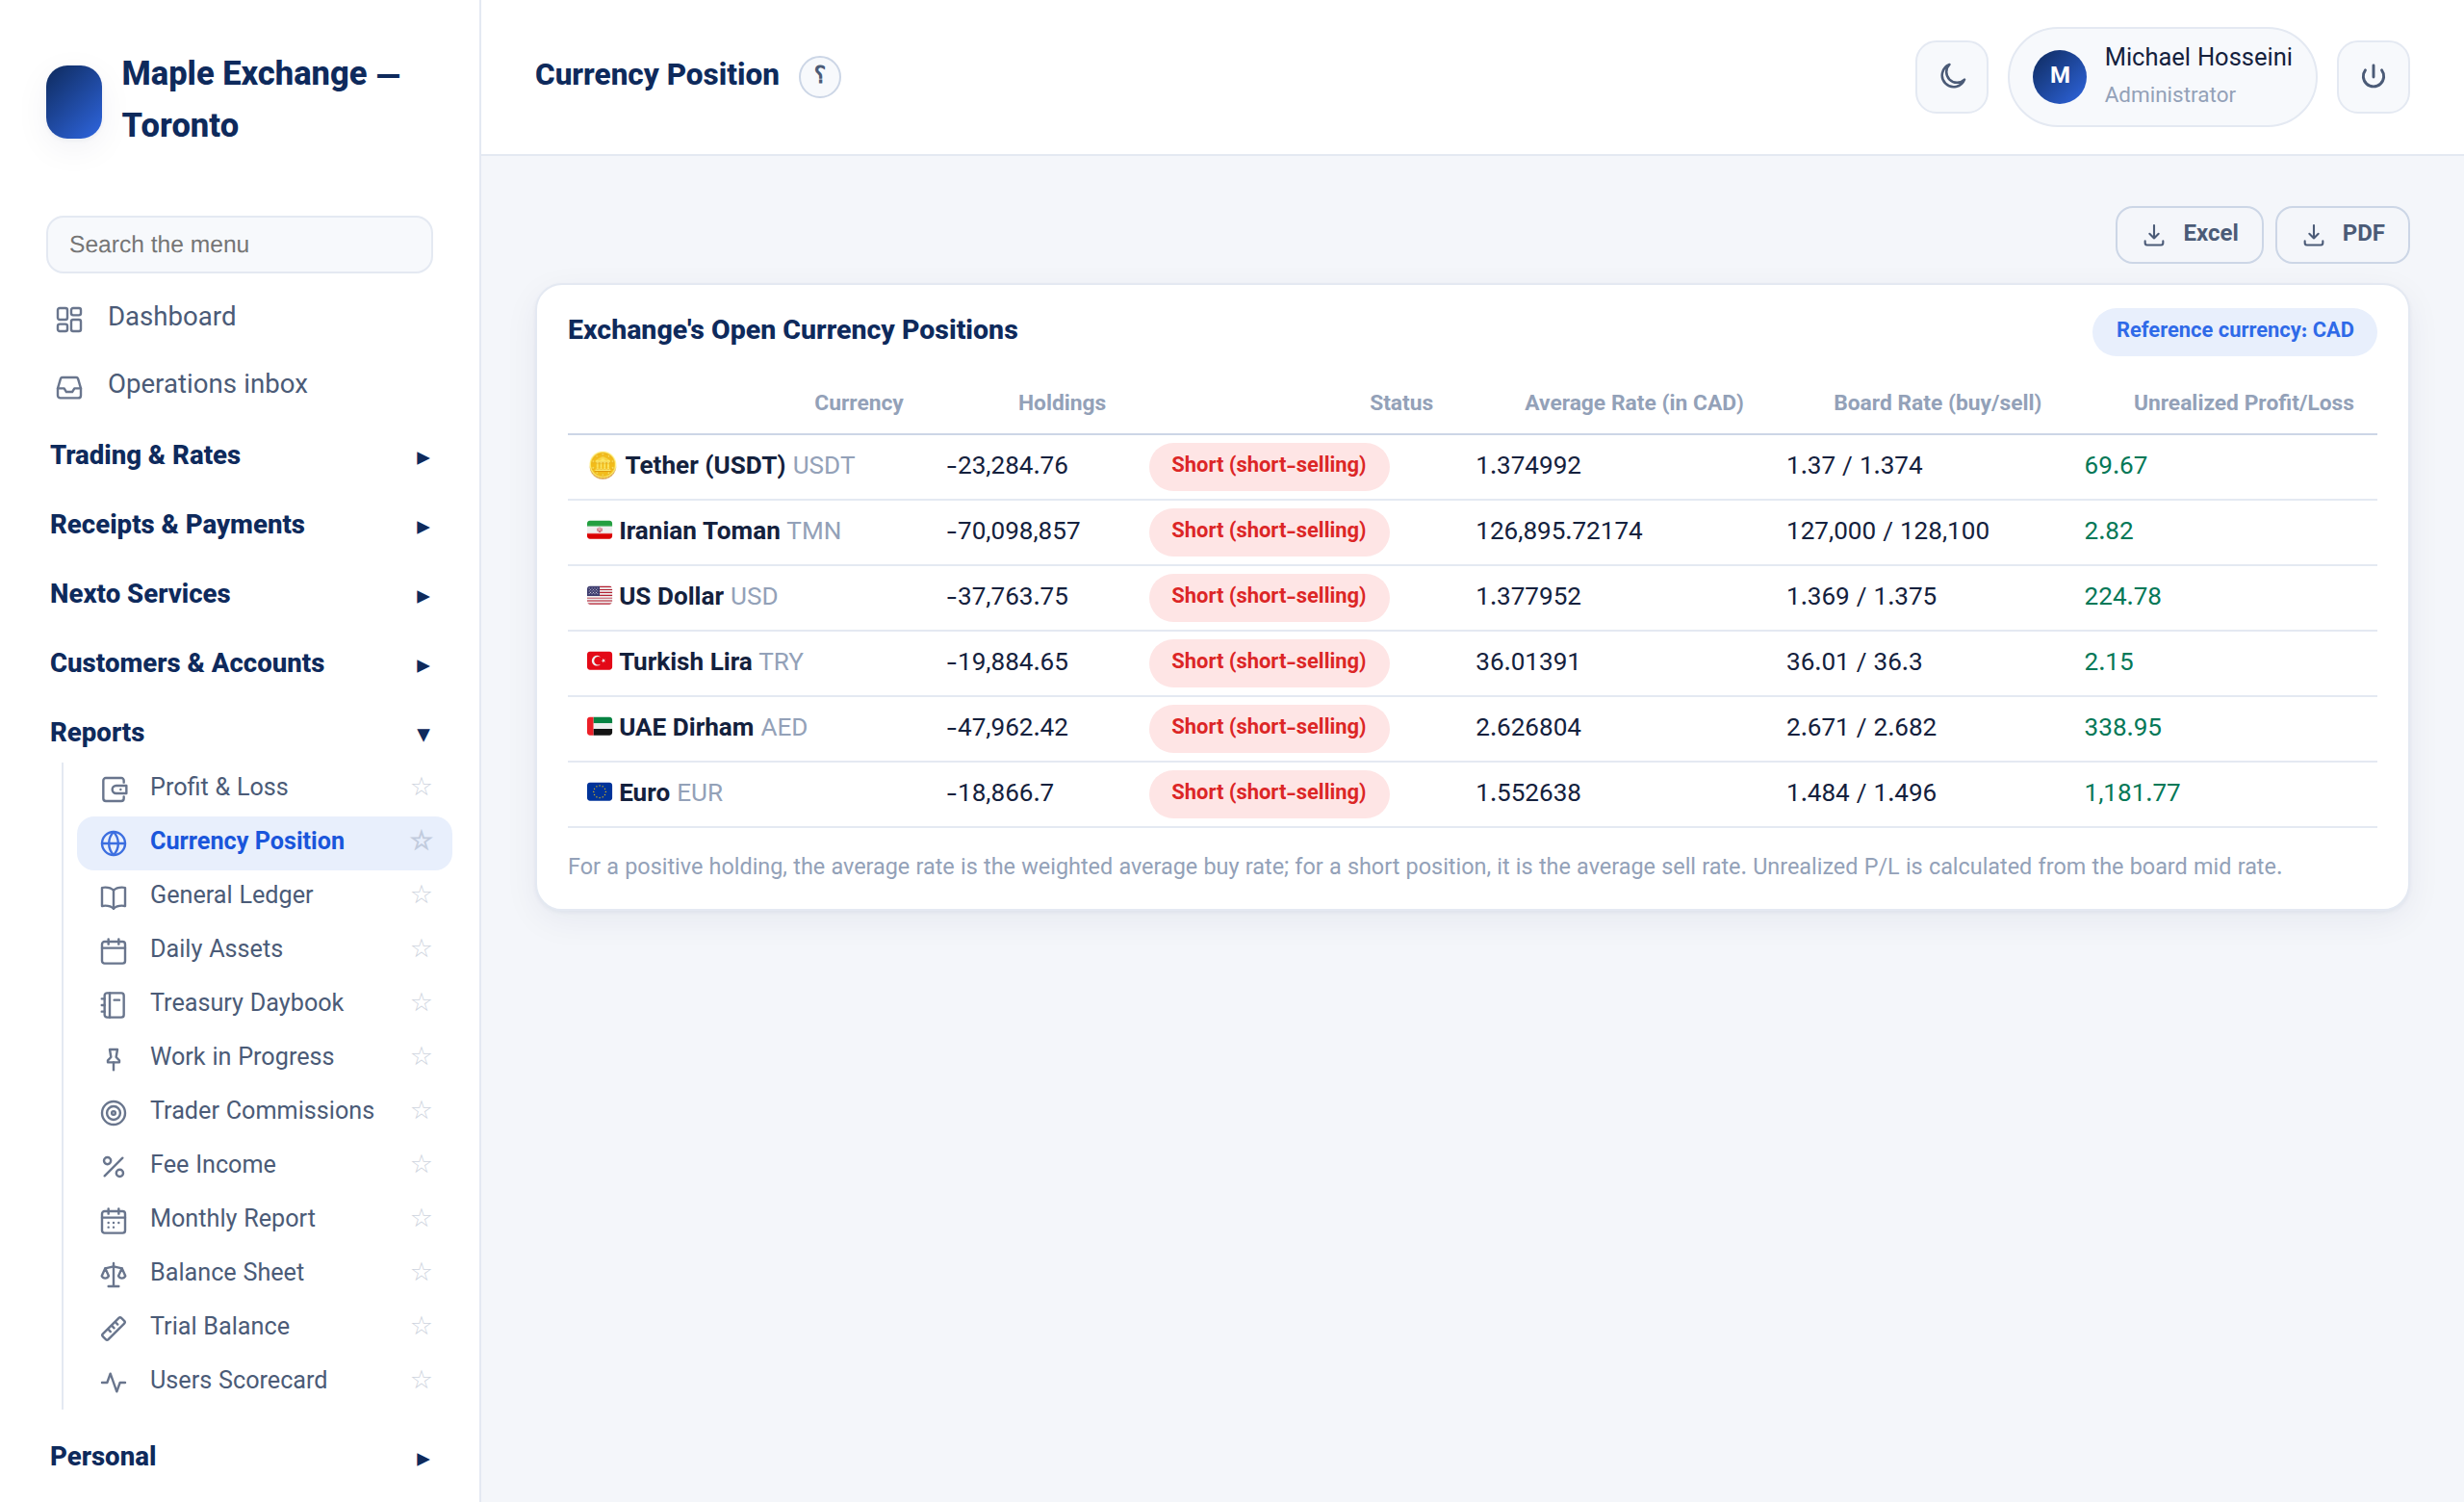Click the Balance Sheet scales icon

114,1274
